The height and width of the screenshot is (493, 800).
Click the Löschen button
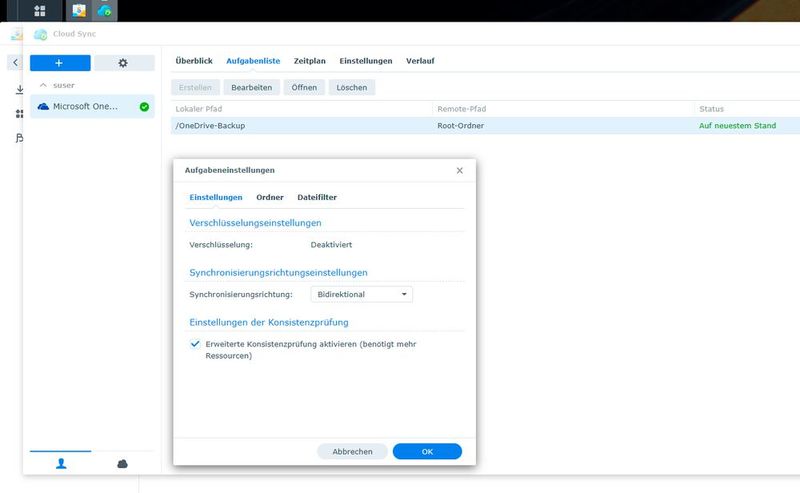click(352, 87)
